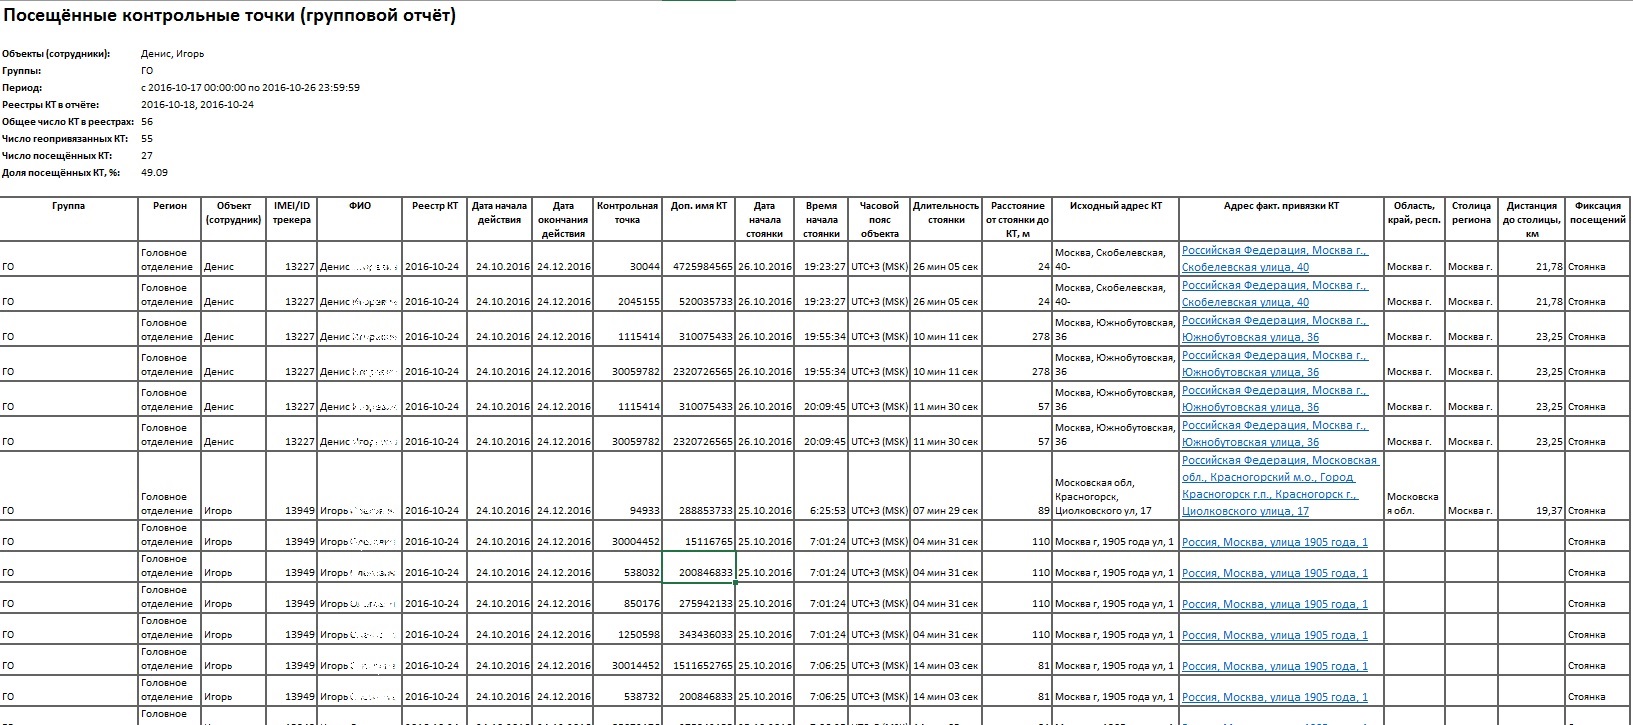Open улица 1905 года link in row 850176

click(x=1274, y=604)
